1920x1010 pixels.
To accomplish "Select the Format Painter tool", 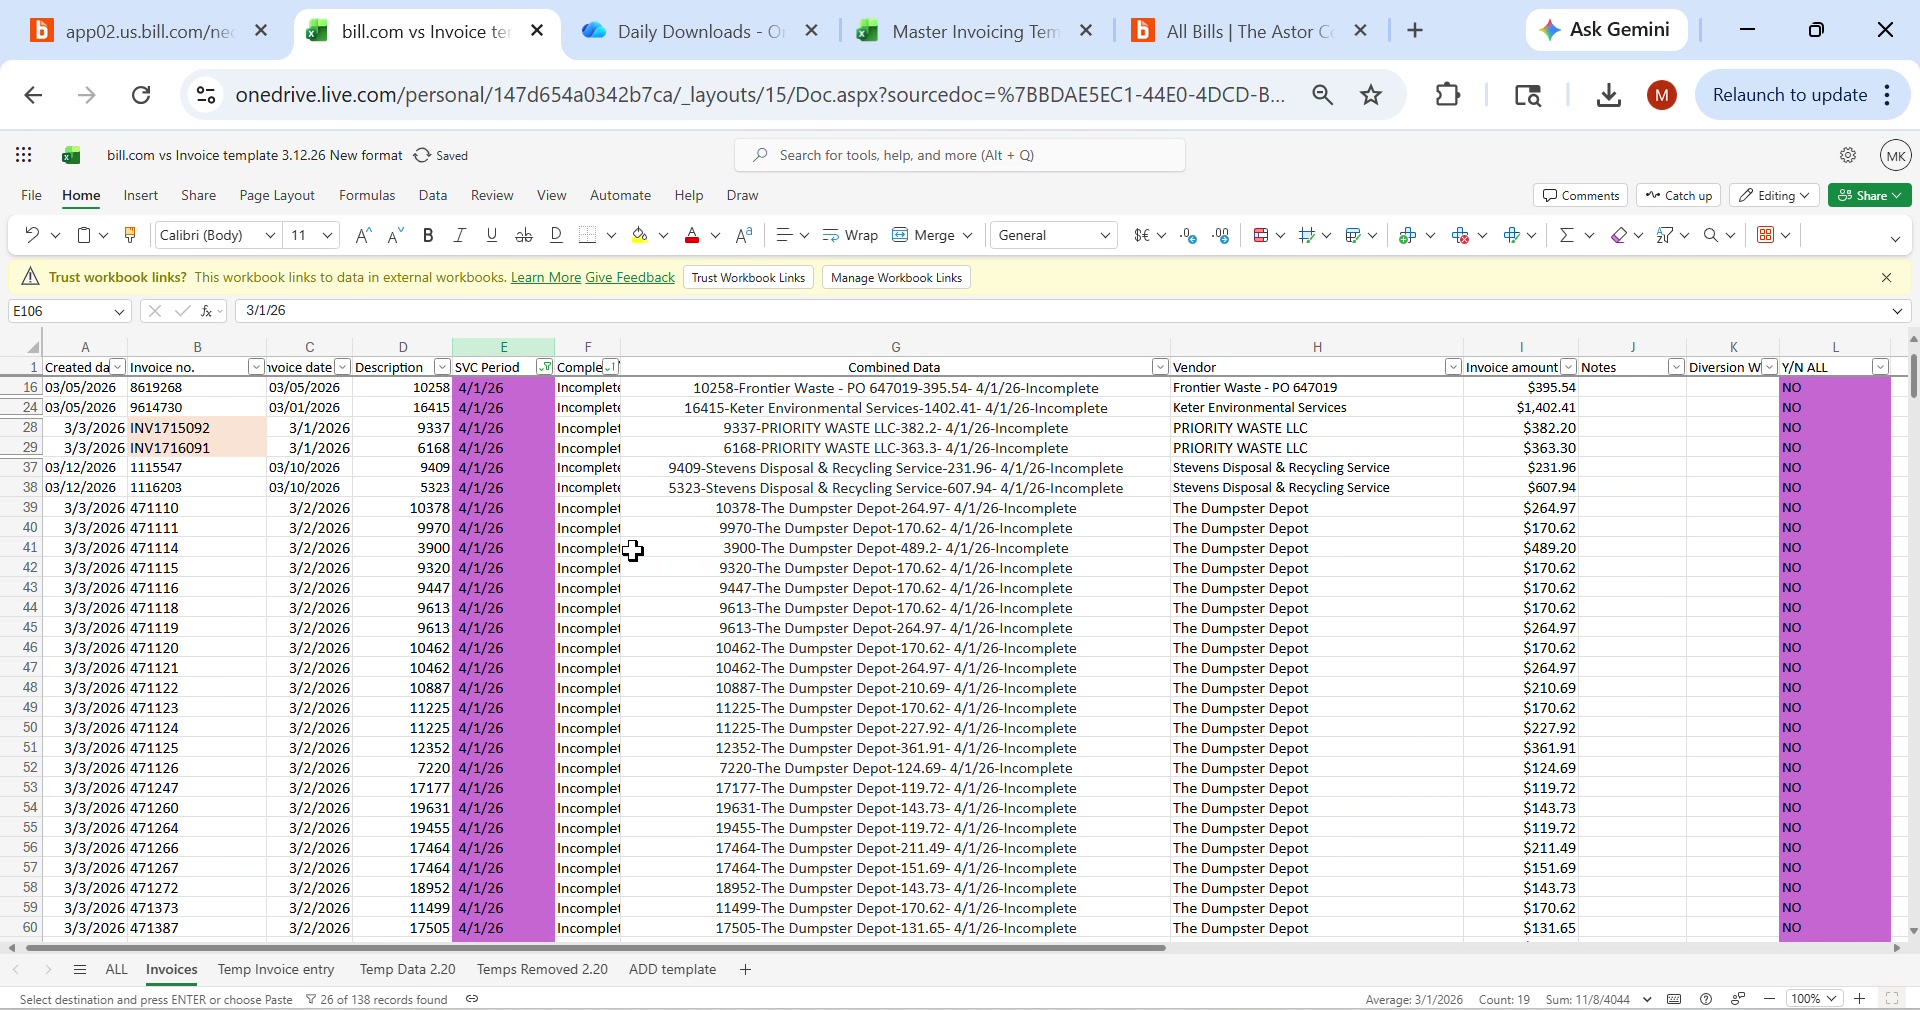I will pyautogui.click(x=131, y=235).
